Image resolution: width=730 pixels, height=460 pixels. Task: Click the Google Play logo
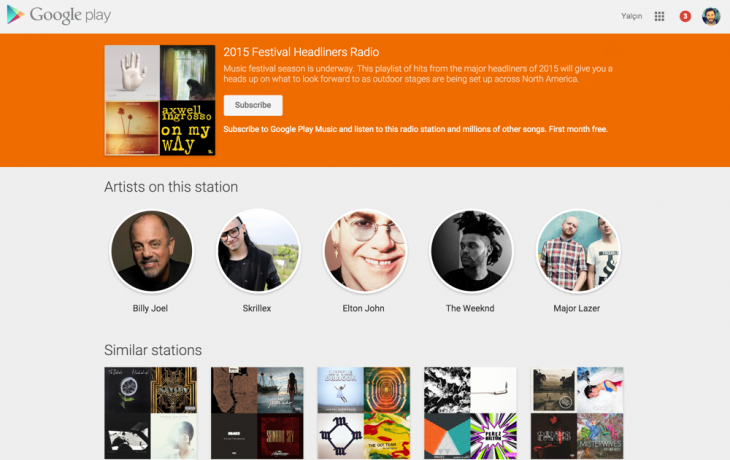[x=58, y=16]
